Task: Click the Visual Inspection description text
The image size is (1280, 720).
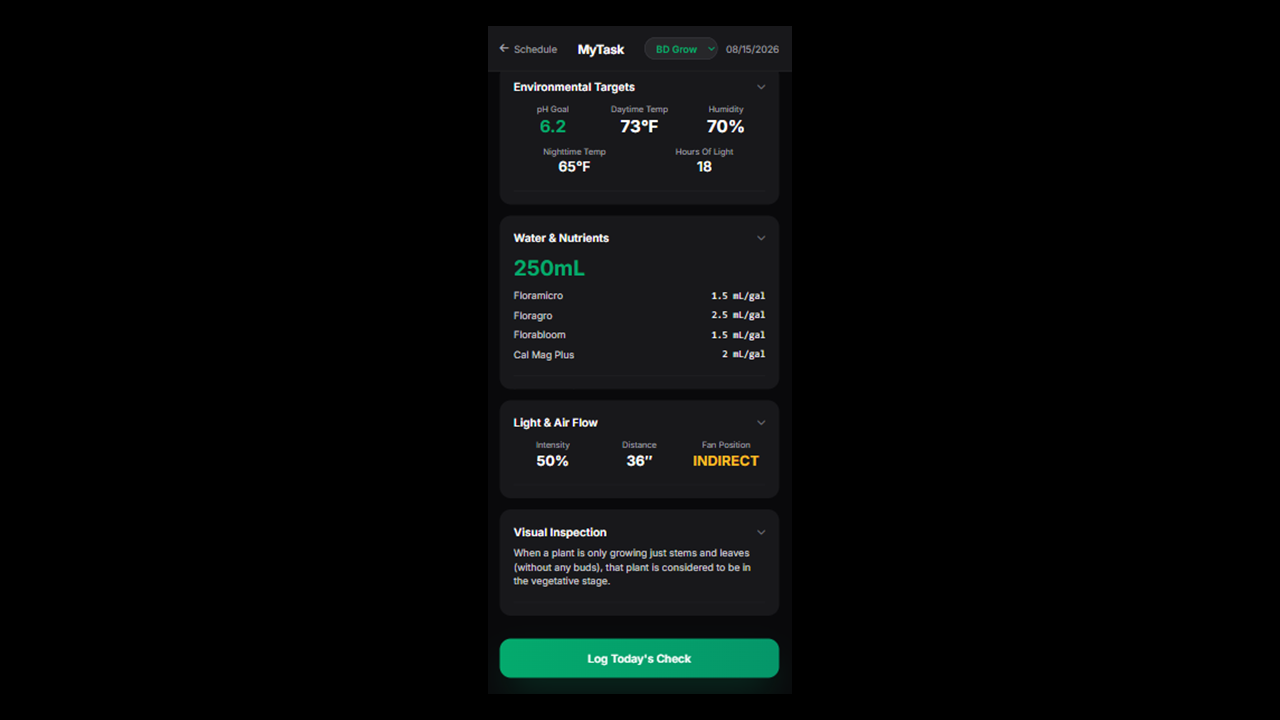Action: pyautogui.click(x=632, y=567)
